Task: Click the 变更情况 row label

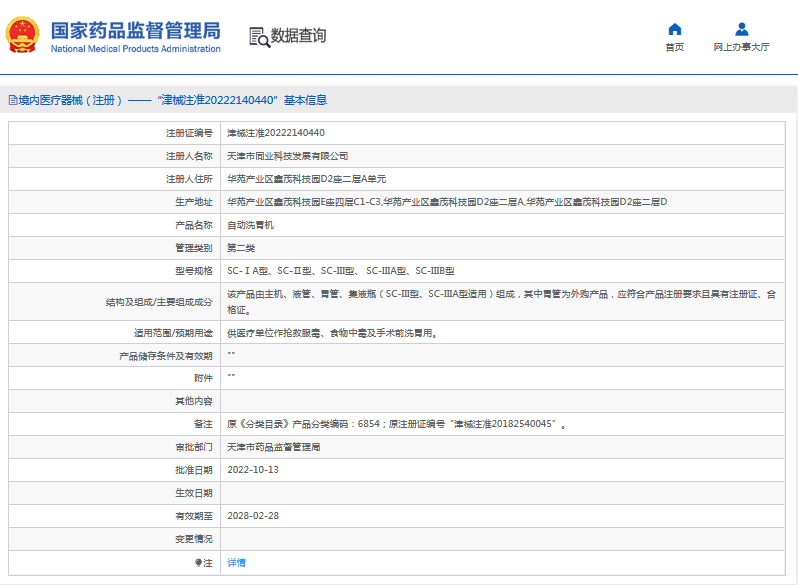Action: (194, 539)
